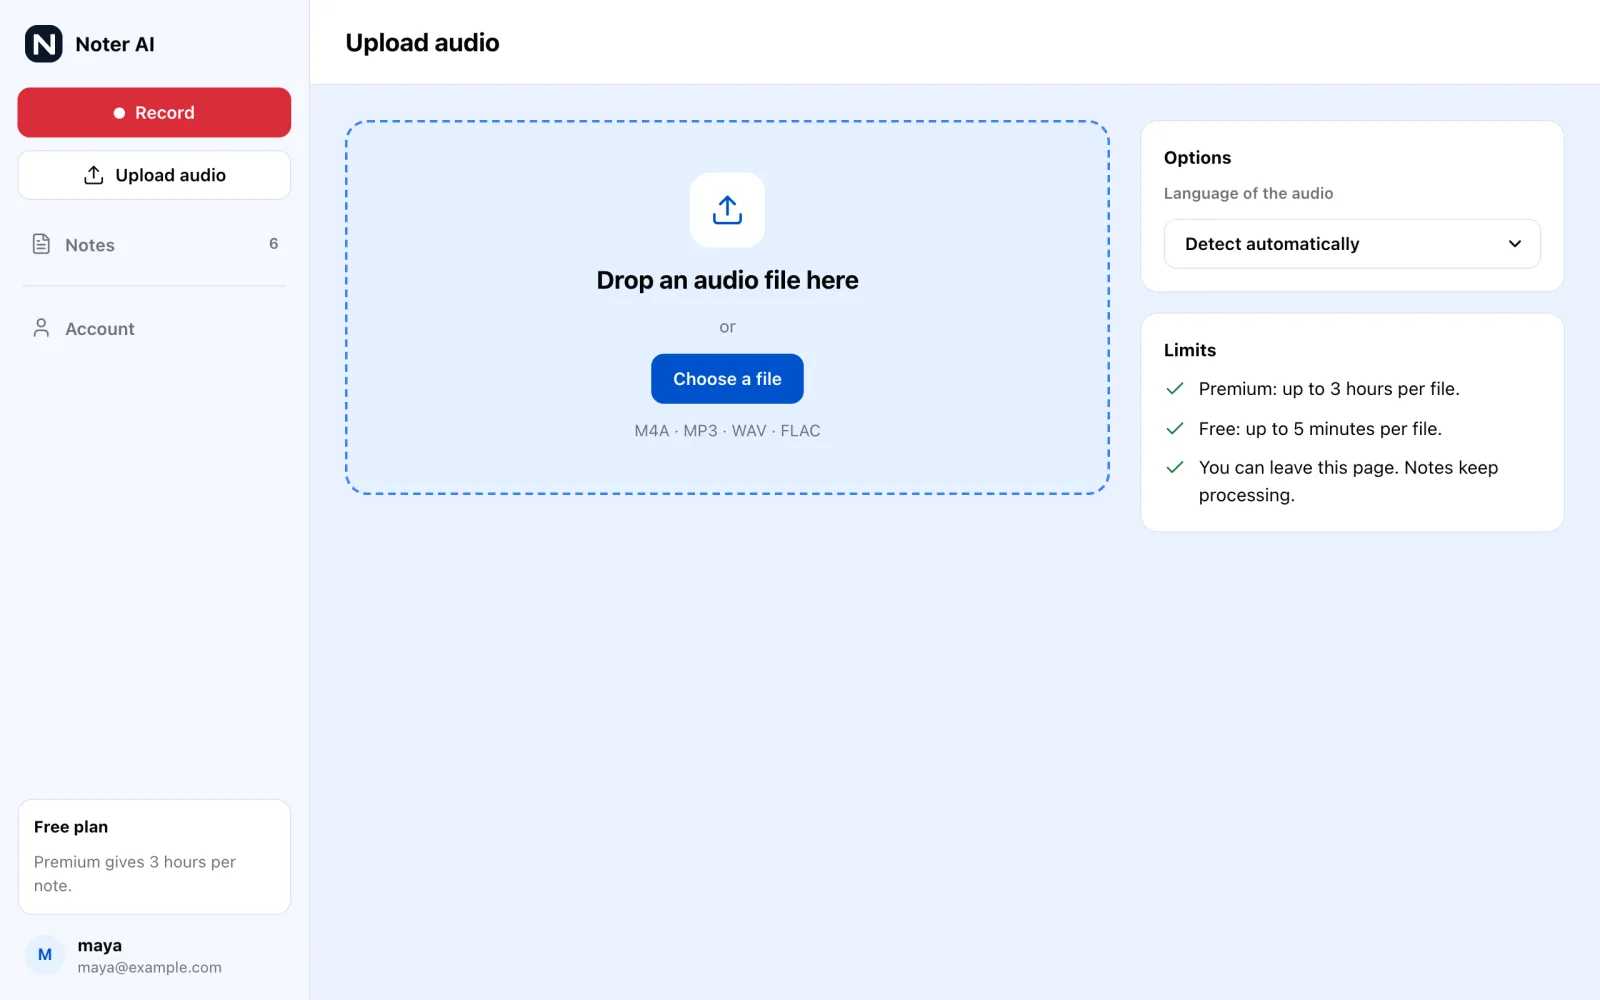Click the Limits panel heading
Viewport: 1600px width, 1000px height.
coord(1190,350)
